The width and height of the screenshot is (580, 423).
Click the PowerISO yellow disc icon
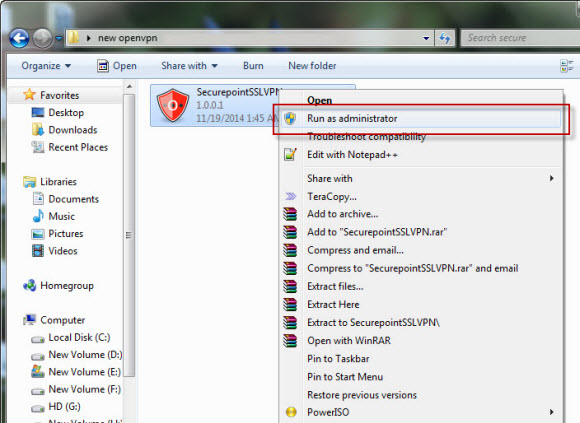tap(291, 412)
